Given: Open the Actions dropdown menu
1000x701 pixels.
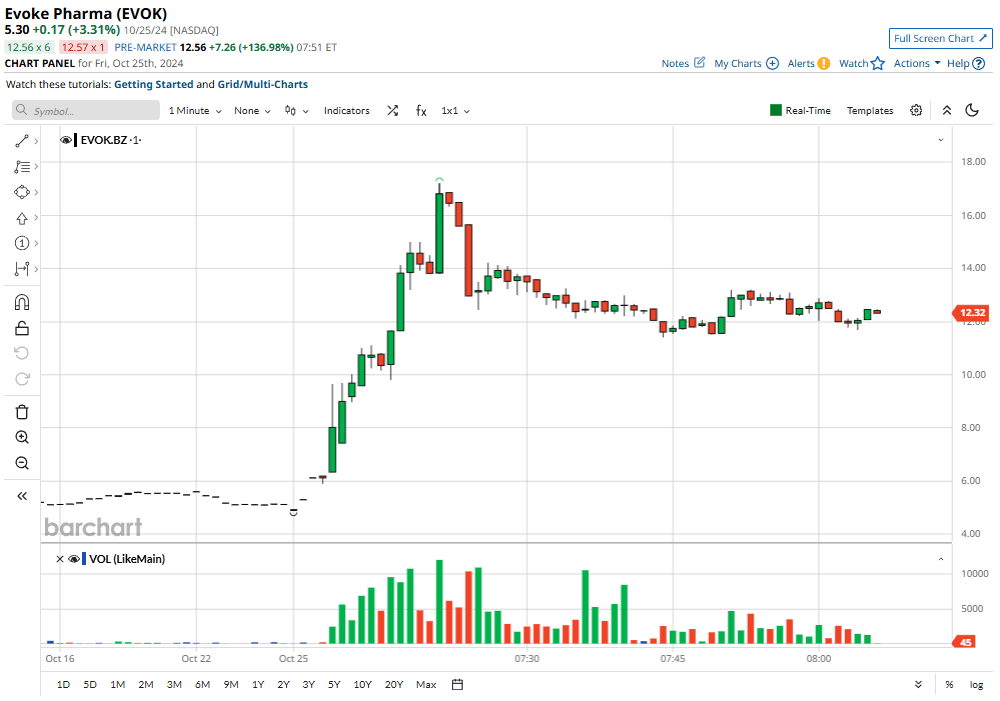Looking at the screenshot, I should (917, 63).
